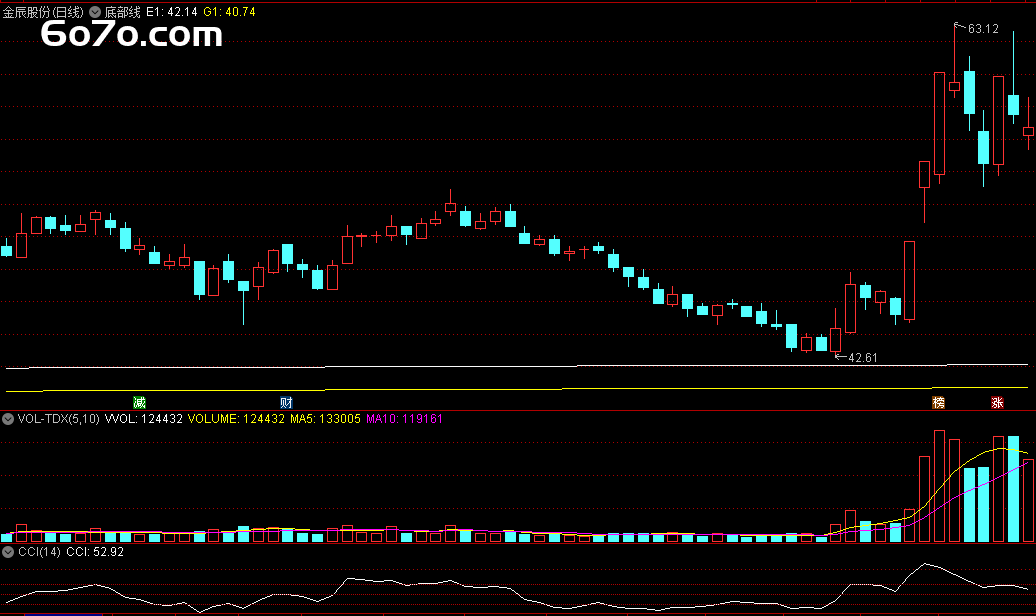Open the 榜 ranking list marker
Screen dimensions: 1036x616
[x=938, y=403]
